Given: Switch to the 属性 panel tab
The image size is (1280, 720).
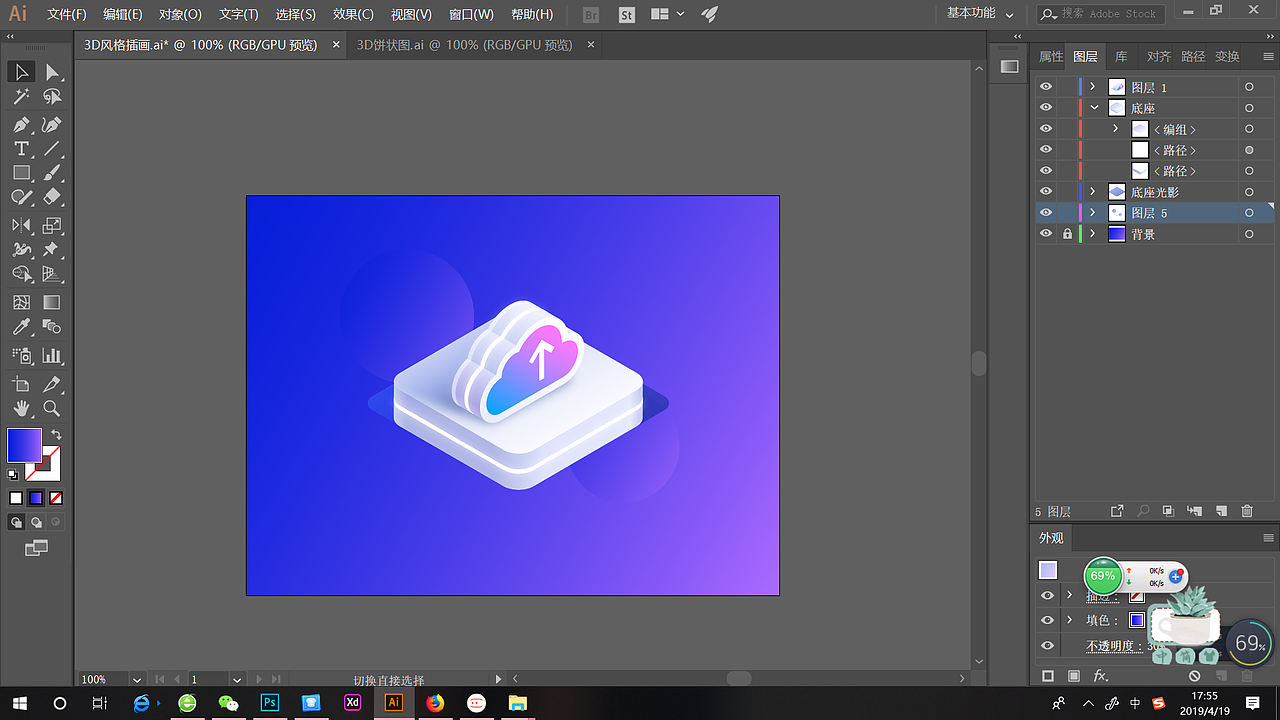Looking at the screenshot, I should [1051, 56].
